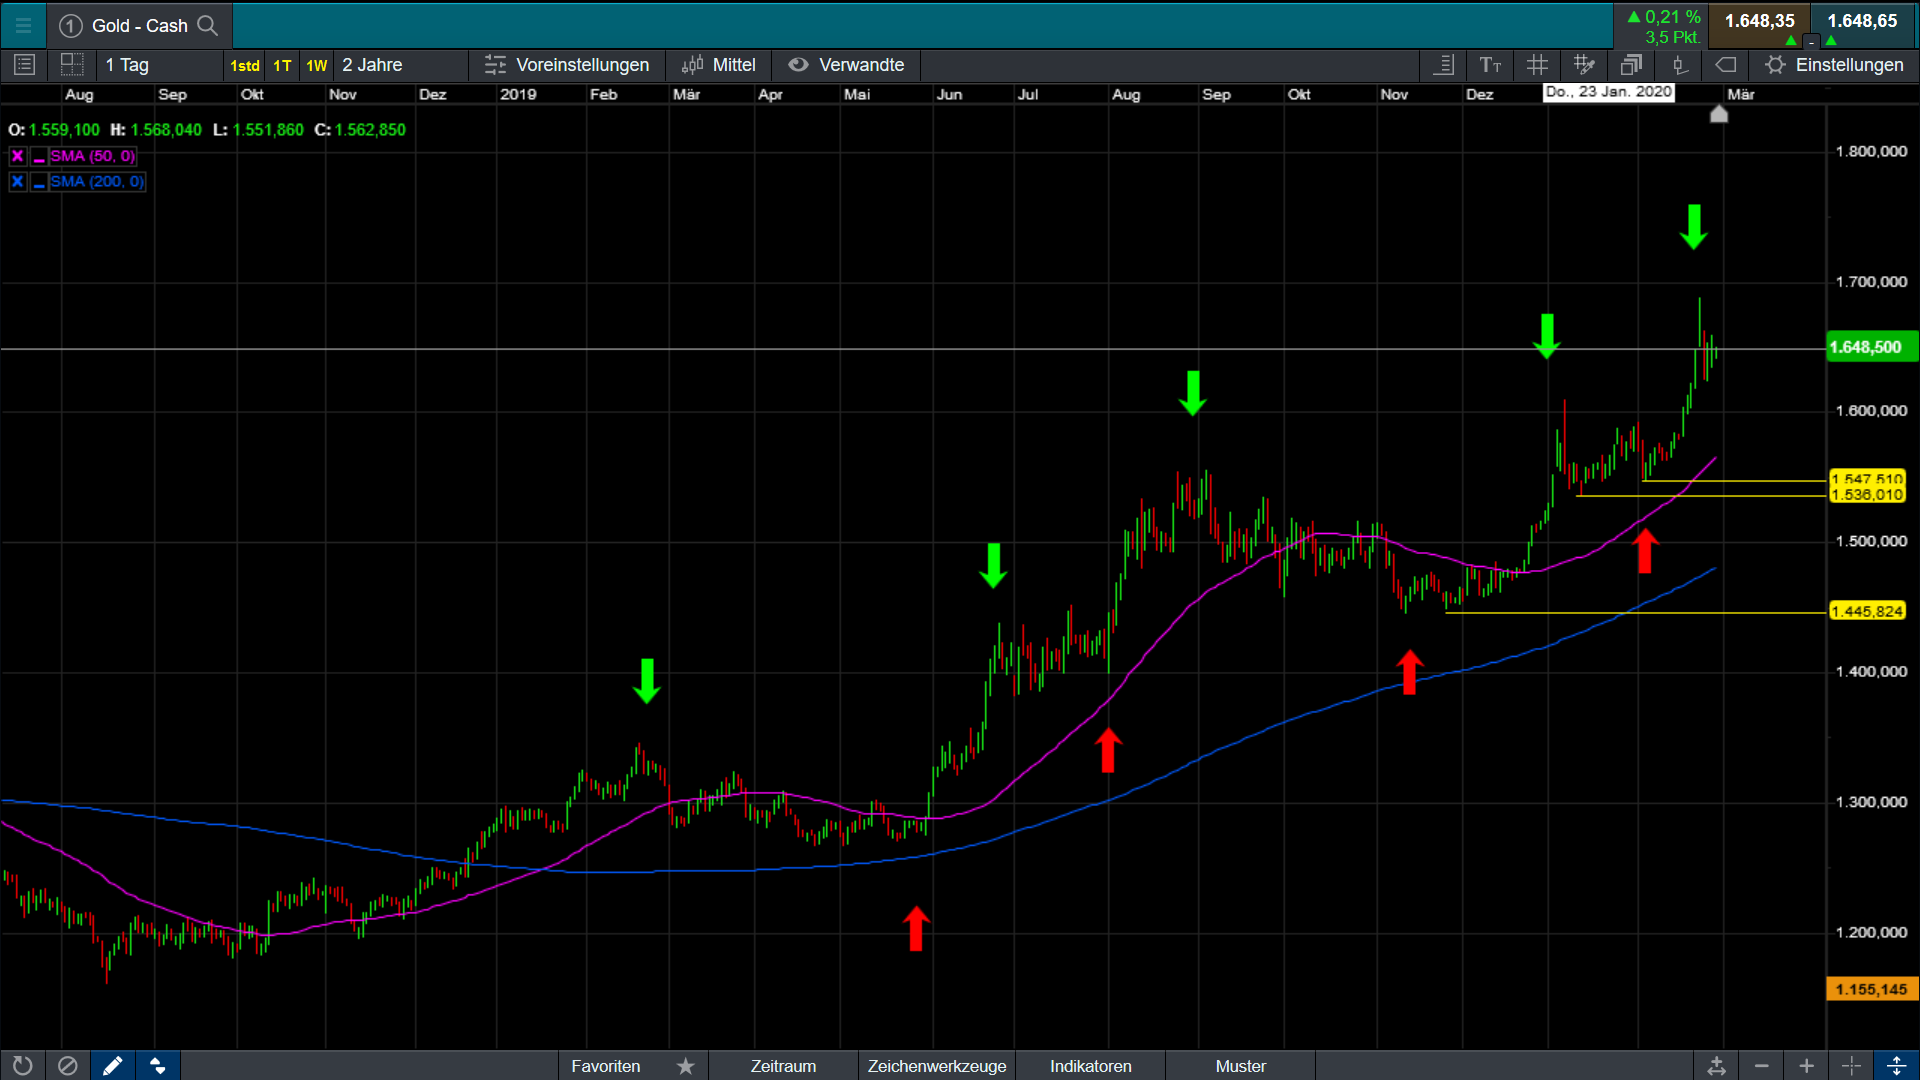Open the Zeichenwerkzeuge tab

pos(936,1066)
